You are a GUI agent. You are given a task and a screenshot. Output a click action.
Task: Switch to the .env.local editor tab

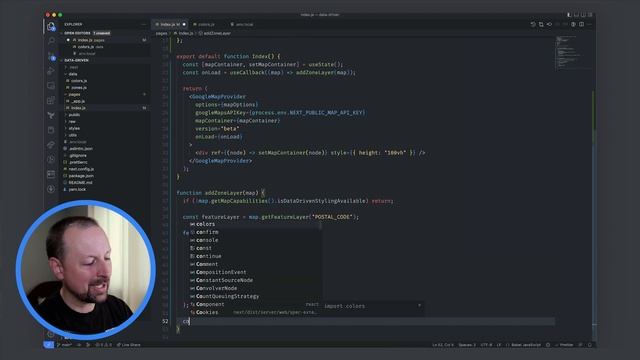[x=244, y=24]
